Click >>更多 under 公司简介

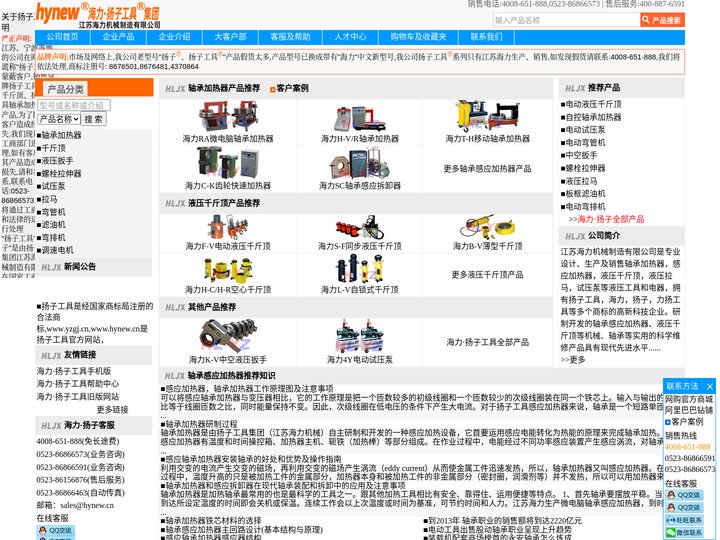[573, 360]
